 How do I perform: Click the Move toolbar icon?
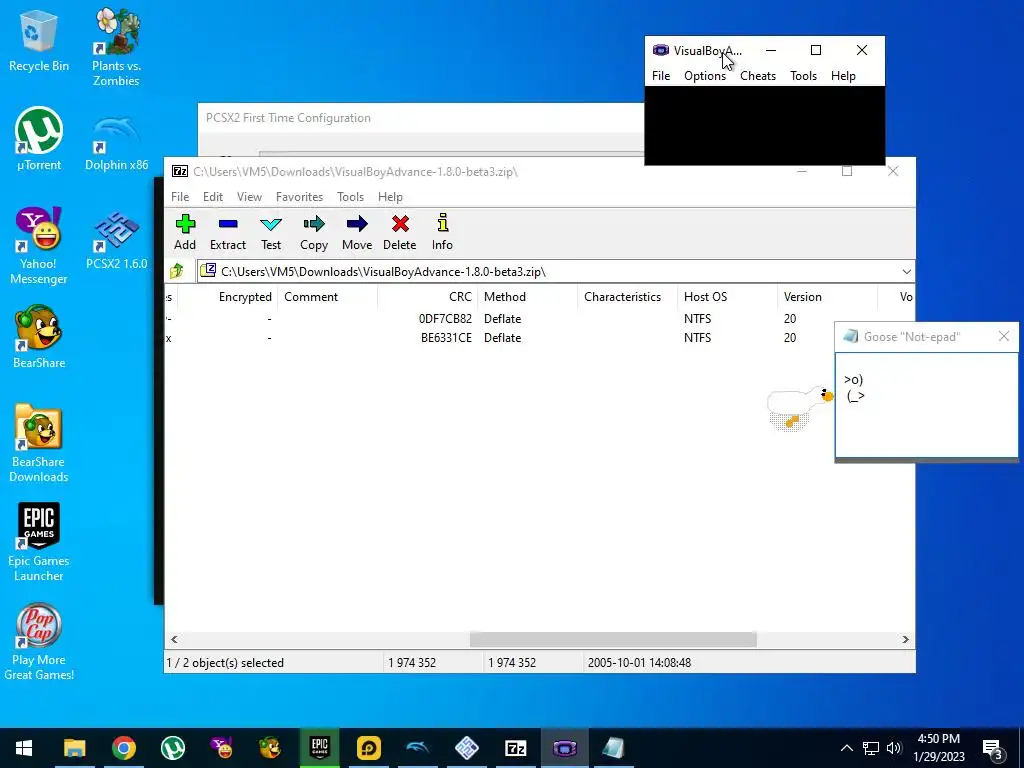tap(357, 232)
